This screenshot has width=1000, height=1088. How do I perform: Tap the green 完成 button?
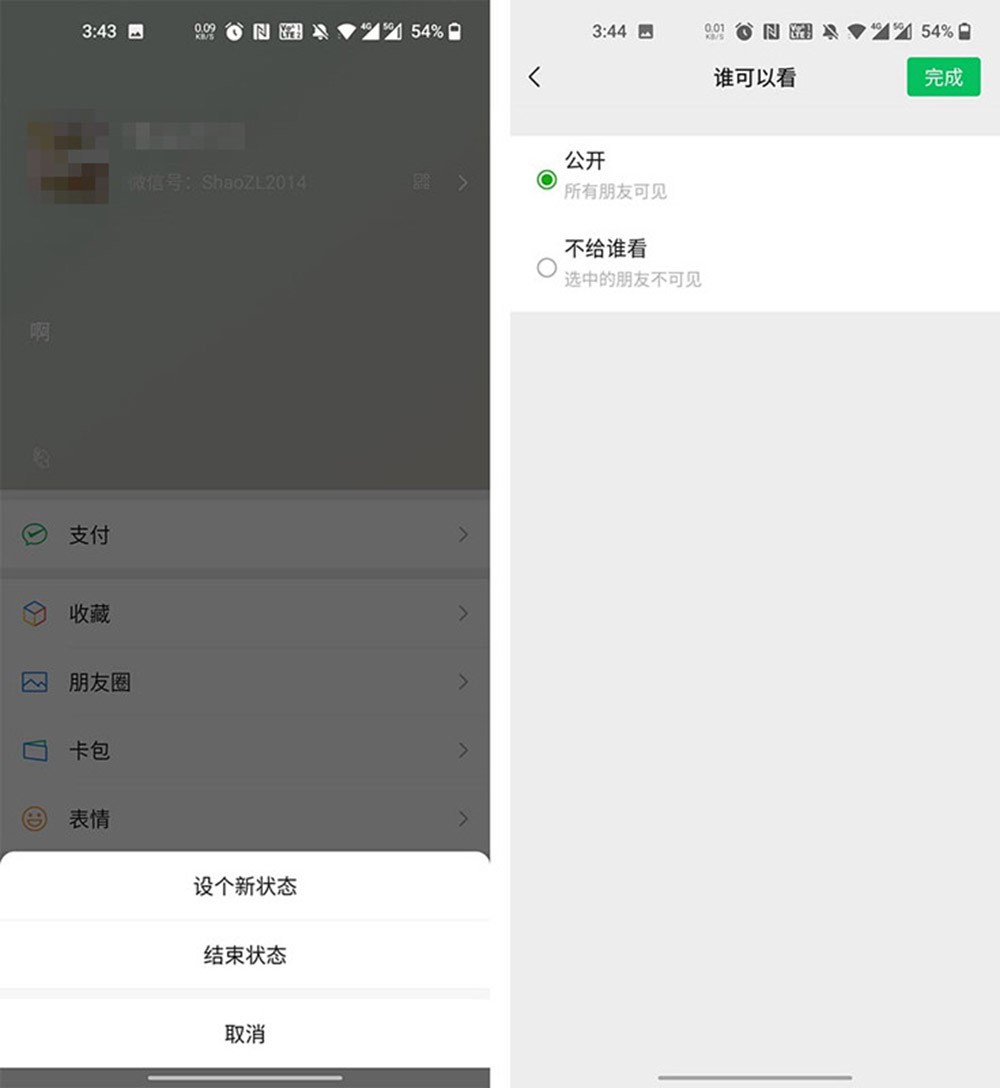click(943, 77)
